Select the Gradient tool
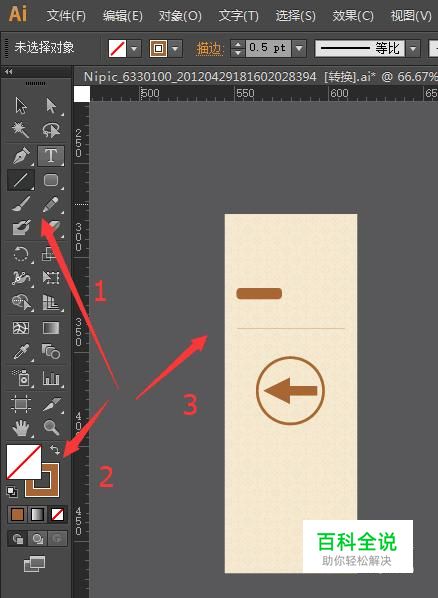This screenshot has height=598, width=438. [50, 328]
